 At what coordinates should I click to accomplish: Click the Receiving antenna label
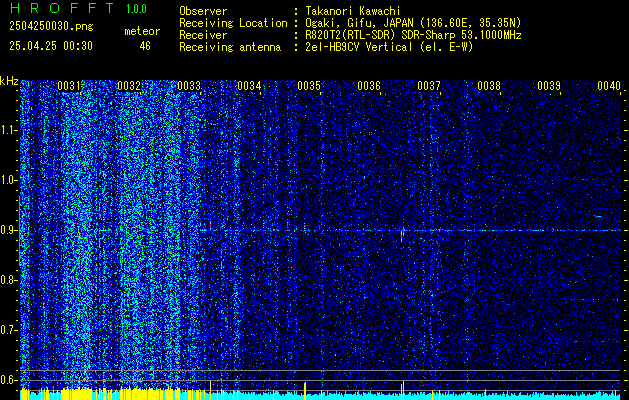tap(230, 47)
